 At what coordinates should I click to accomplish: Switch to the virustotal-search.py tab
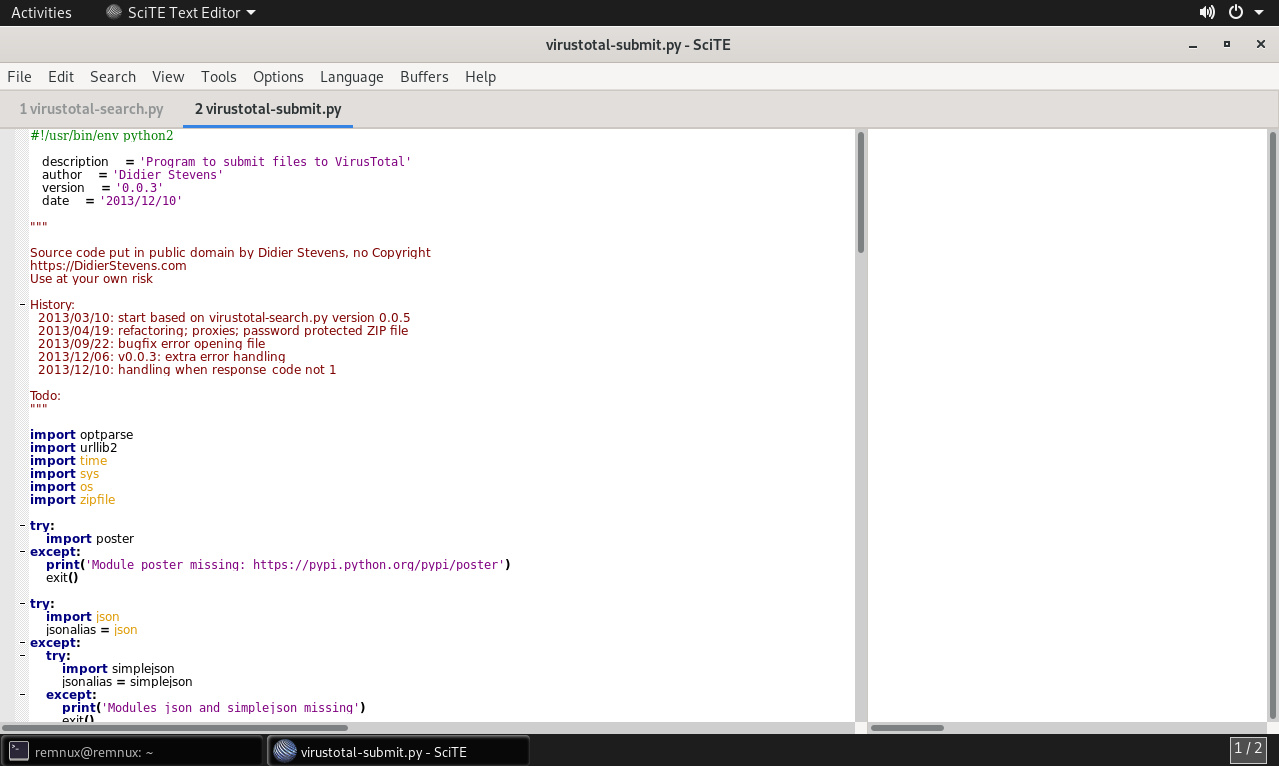click(91, 109)
